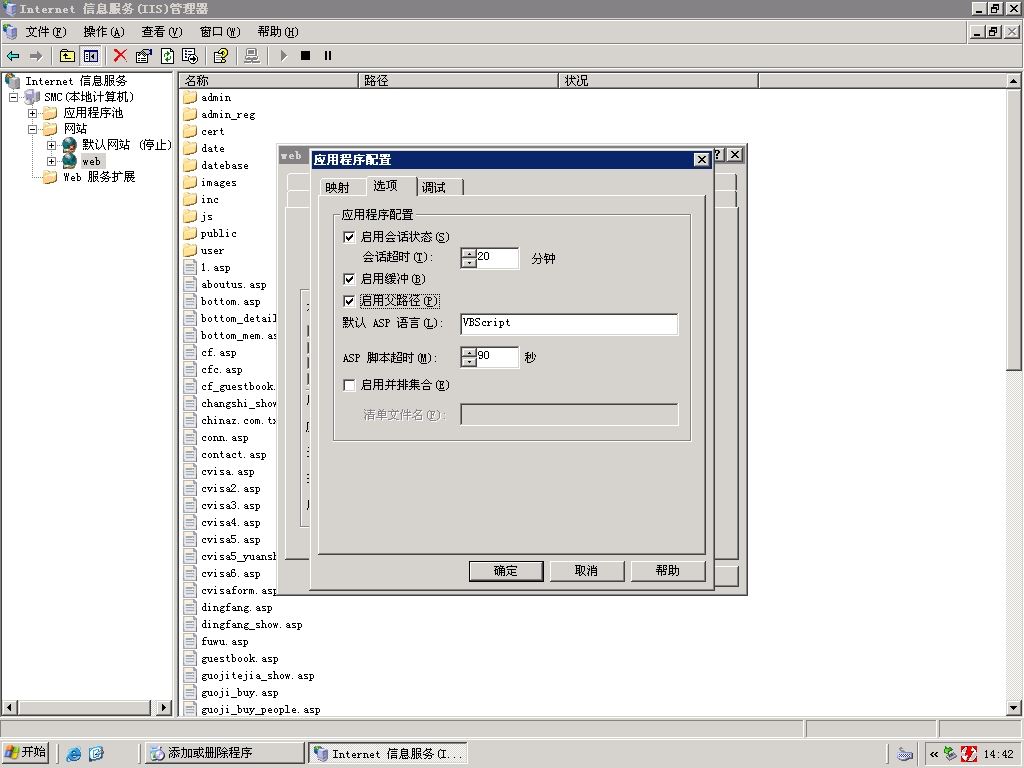The image size is (1024, 768).
Task: Toggle the console tree pane icon
Action: tap(91, 56)
